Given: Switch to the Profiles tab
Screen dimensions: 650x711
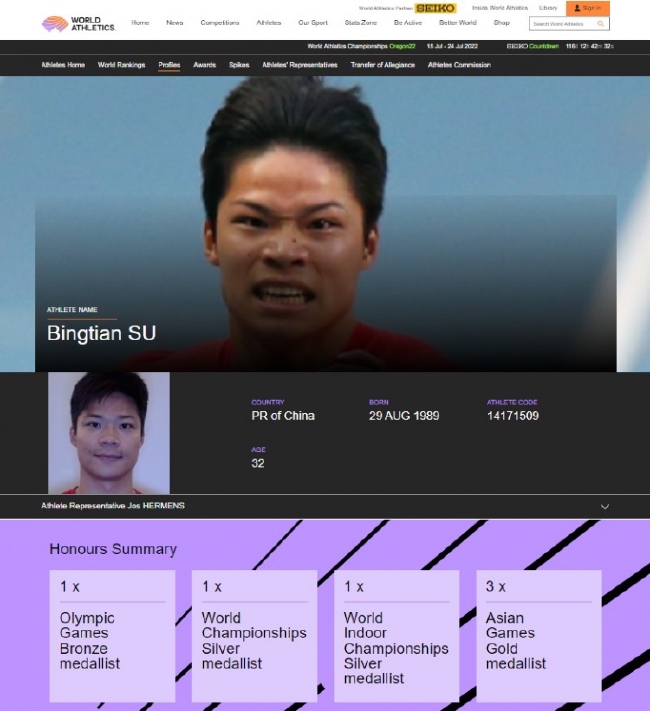Looking at the screenshot, I should (x=169, y=65).
